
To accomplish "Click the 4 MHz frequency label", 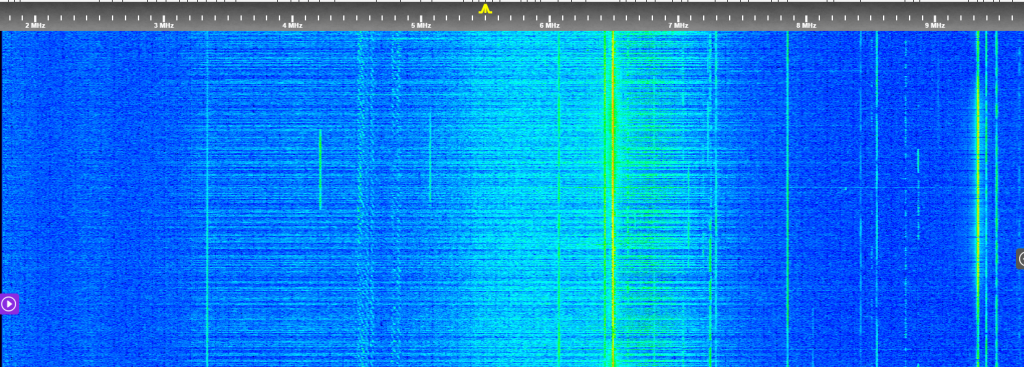I will pyautogui.click(x=293, y=25).
